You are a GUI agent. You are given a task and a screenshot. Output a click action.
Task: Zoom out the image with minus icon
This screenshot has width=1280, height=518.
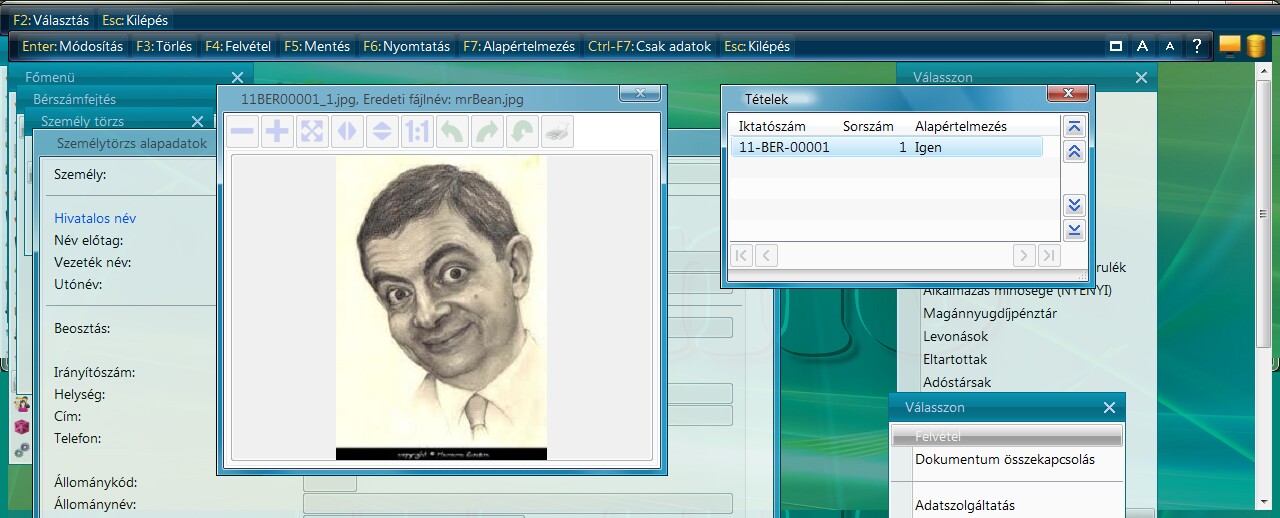[x=242, y=132]
